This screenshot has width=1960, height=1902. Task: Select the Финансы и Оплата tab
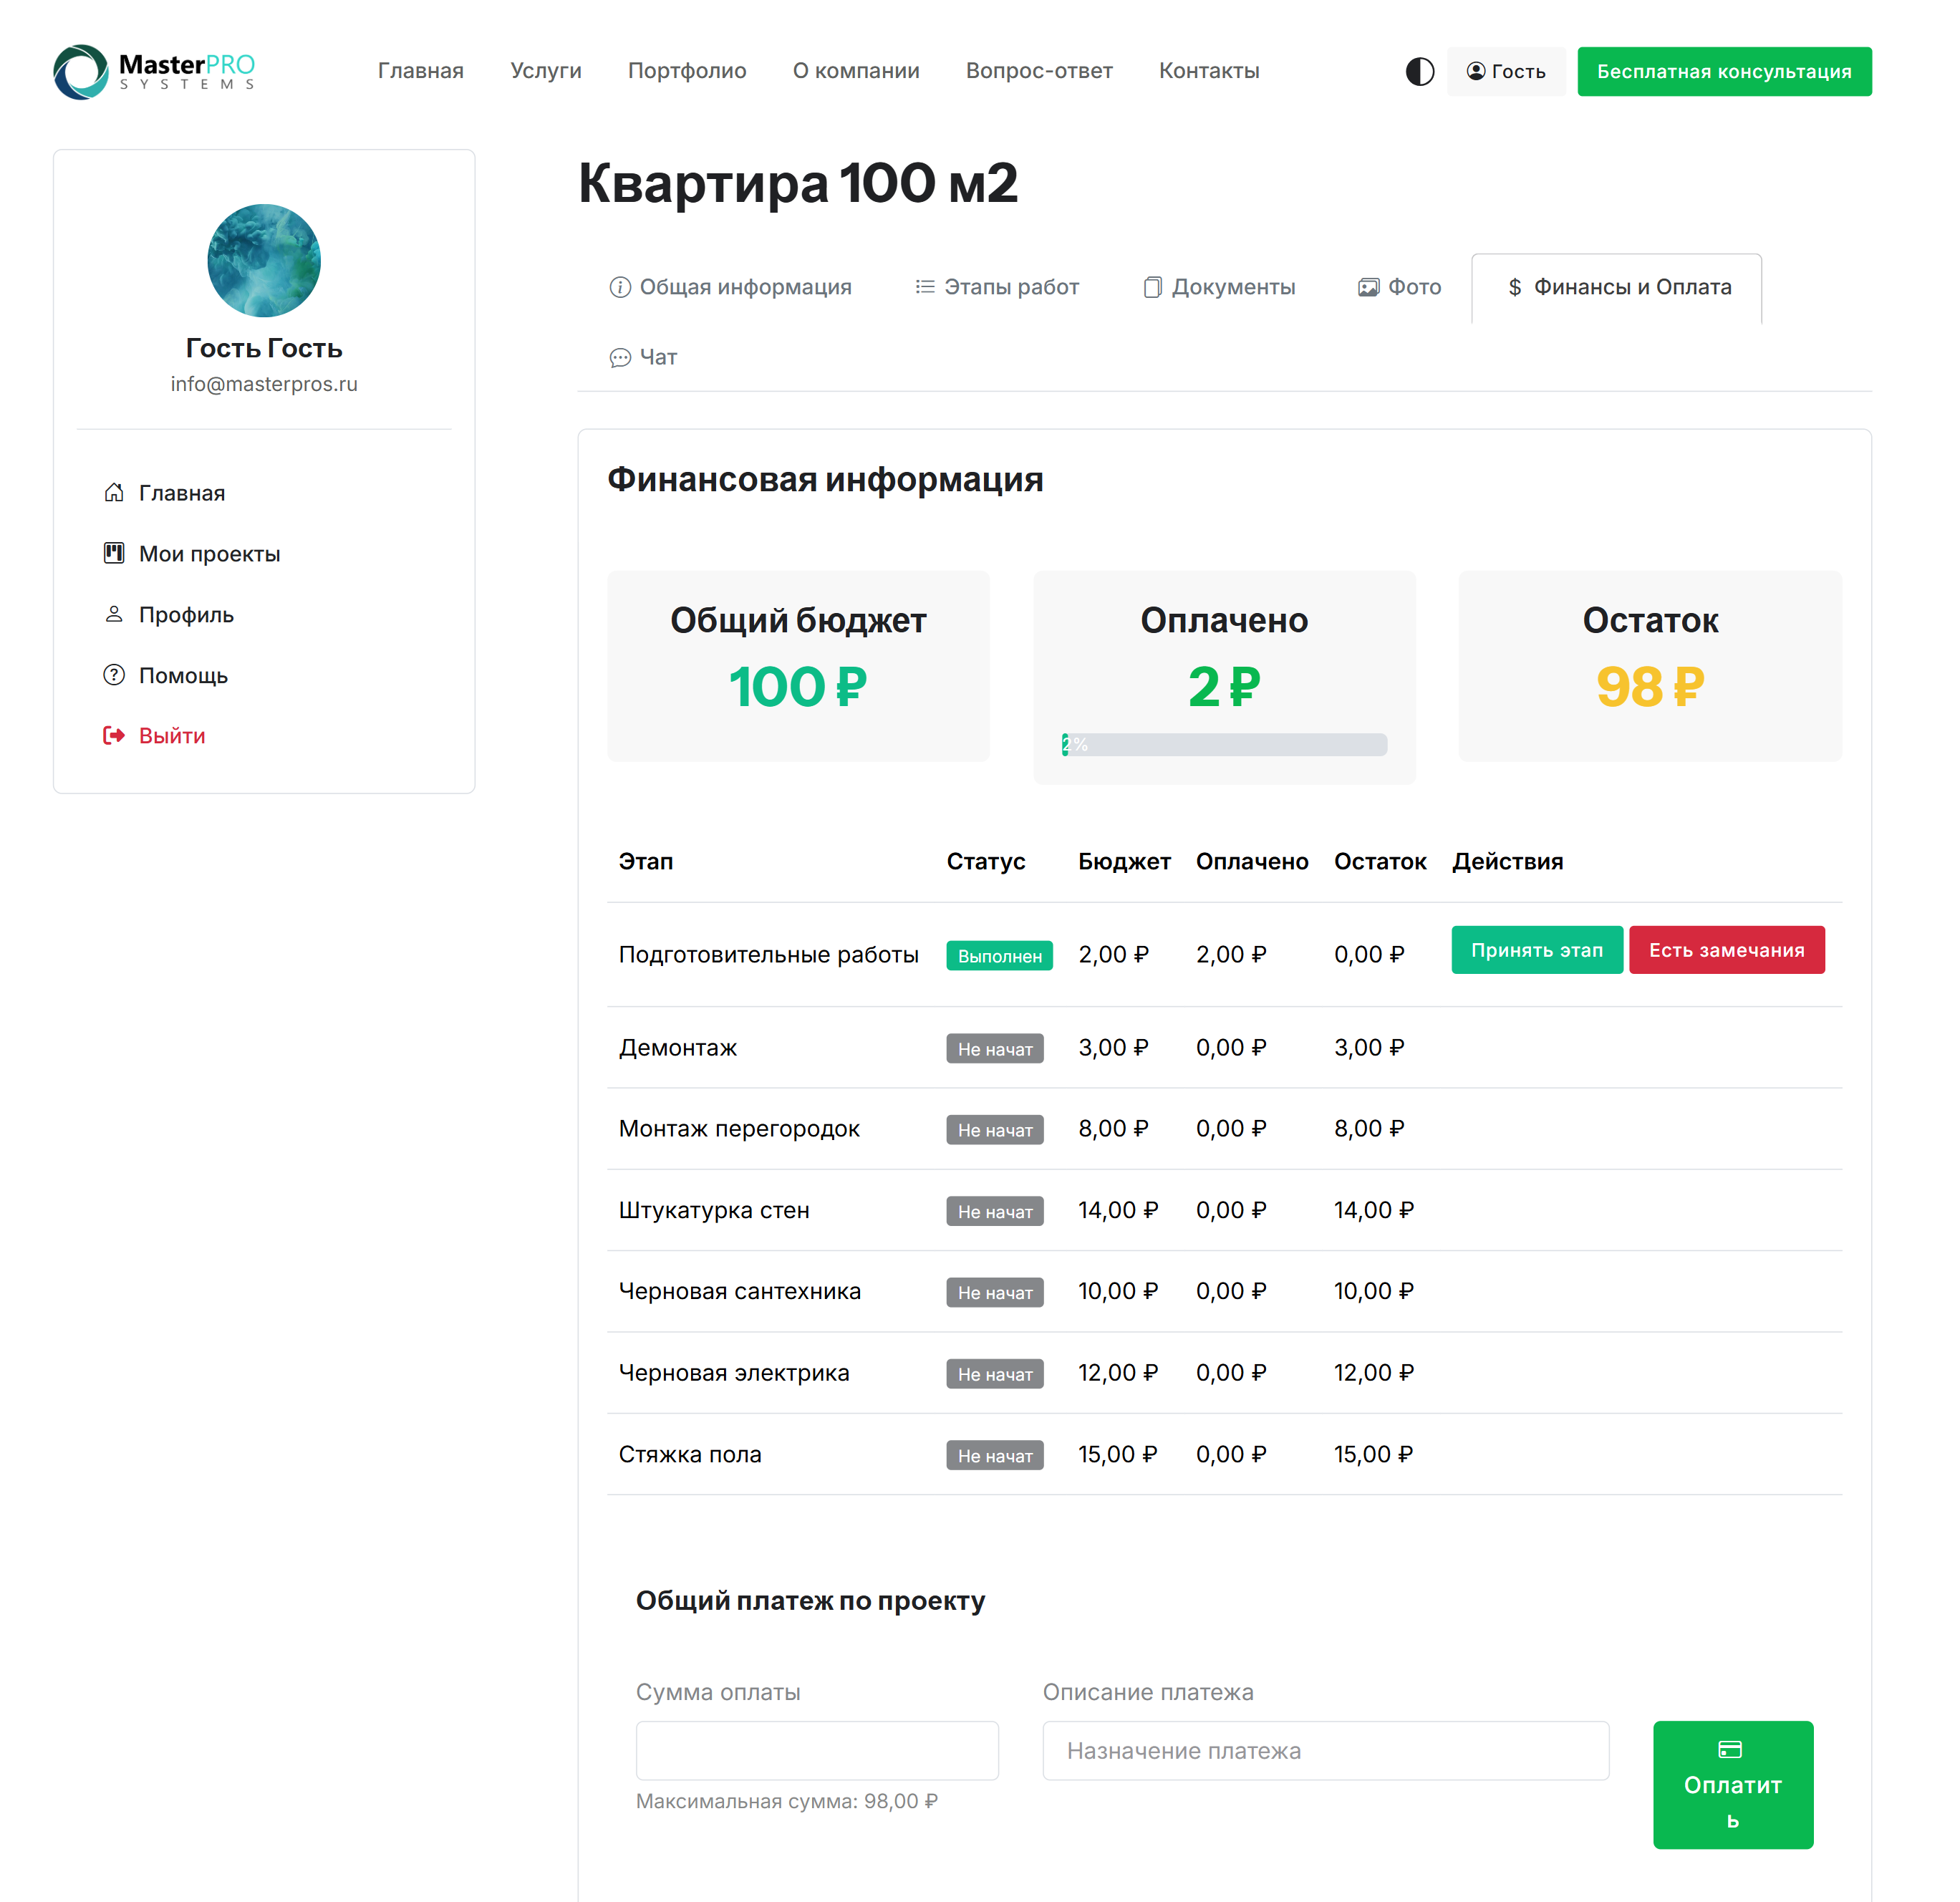pos(1616,287)
